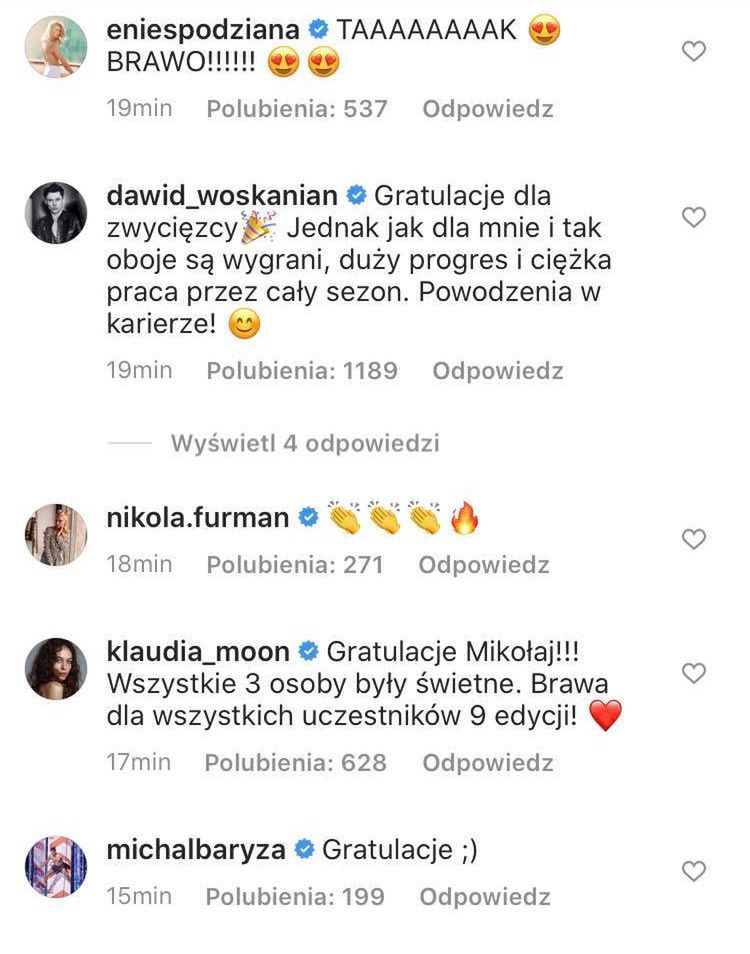
Task: Reply to michalbaryza's comment
Action: 485,896
